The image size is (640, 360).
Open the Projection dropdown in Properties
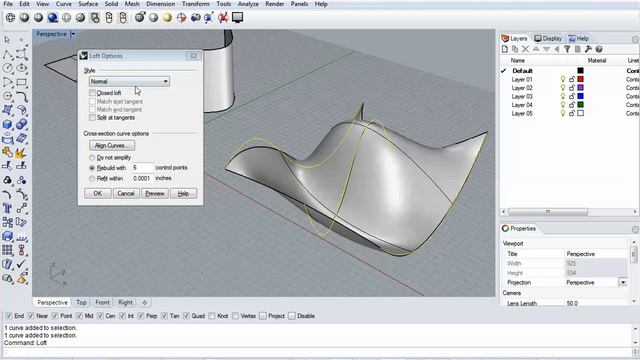tap(622, 282)
